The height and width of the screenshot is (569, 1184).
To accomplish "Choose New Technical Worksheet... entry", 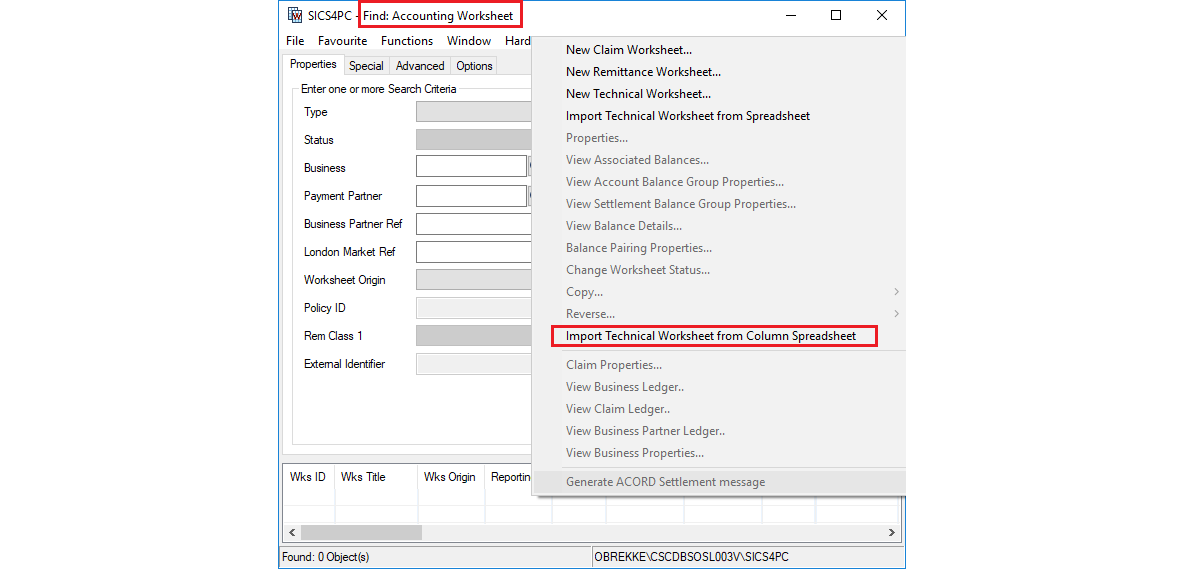I will point(638,94).
